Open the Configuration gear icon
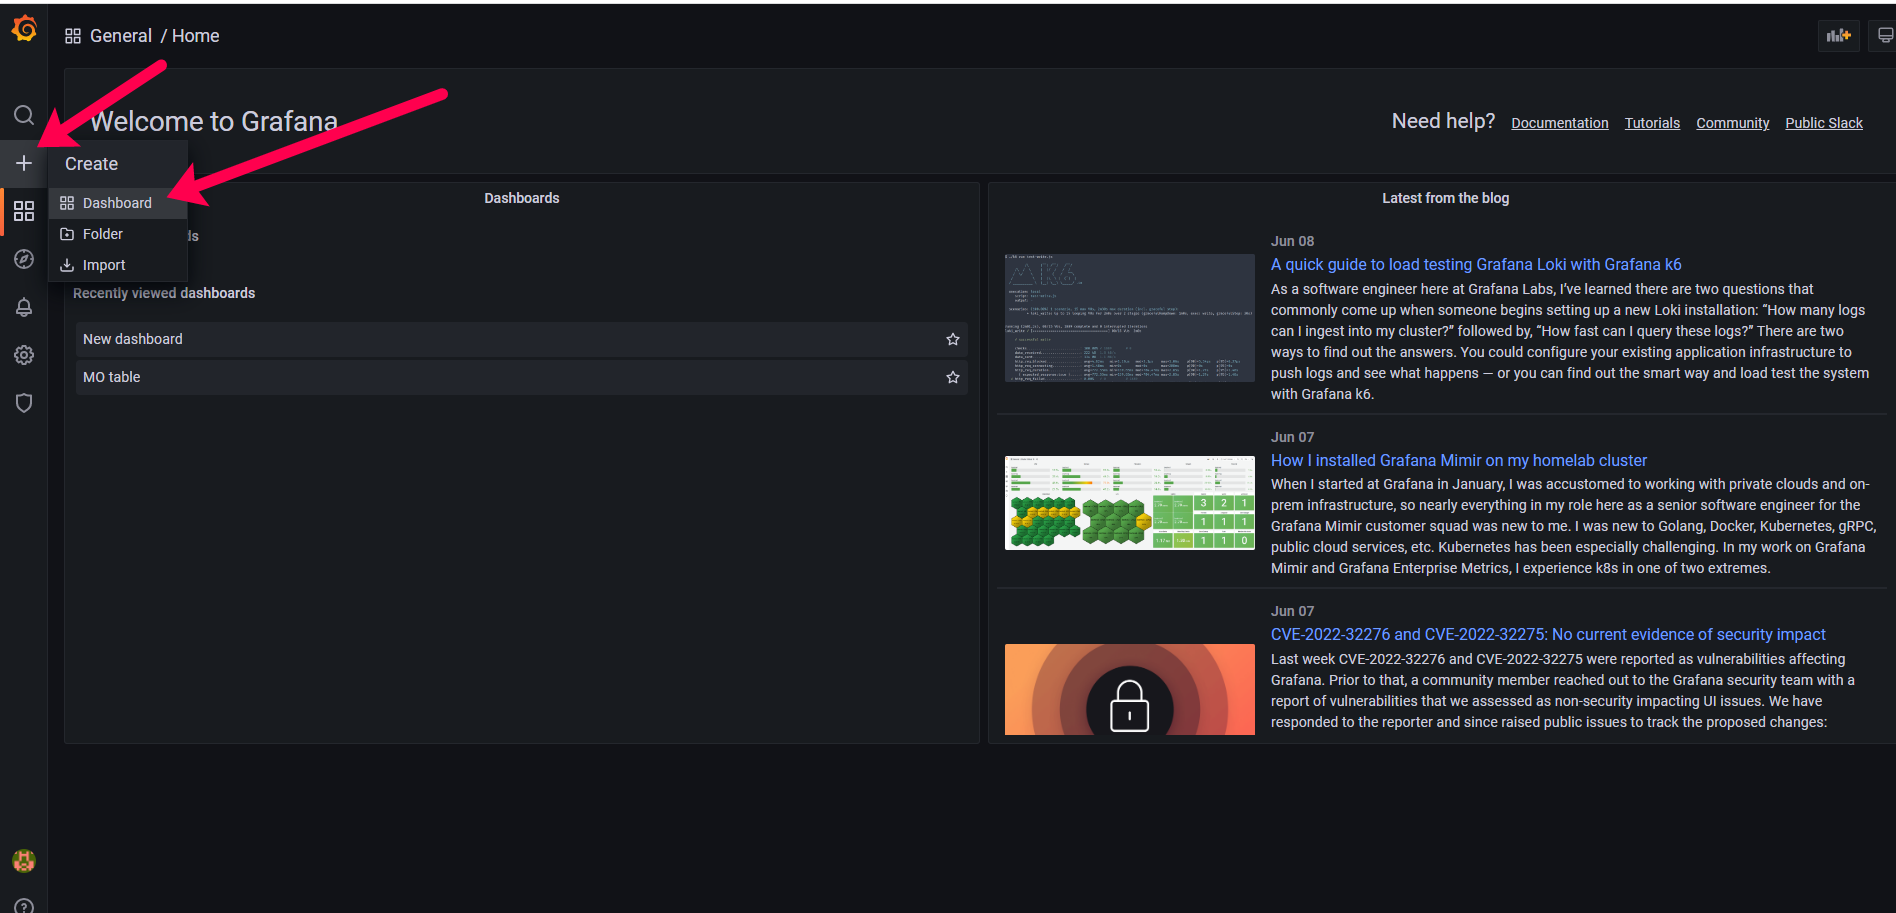1896x913 pixels. pos(24,355)
